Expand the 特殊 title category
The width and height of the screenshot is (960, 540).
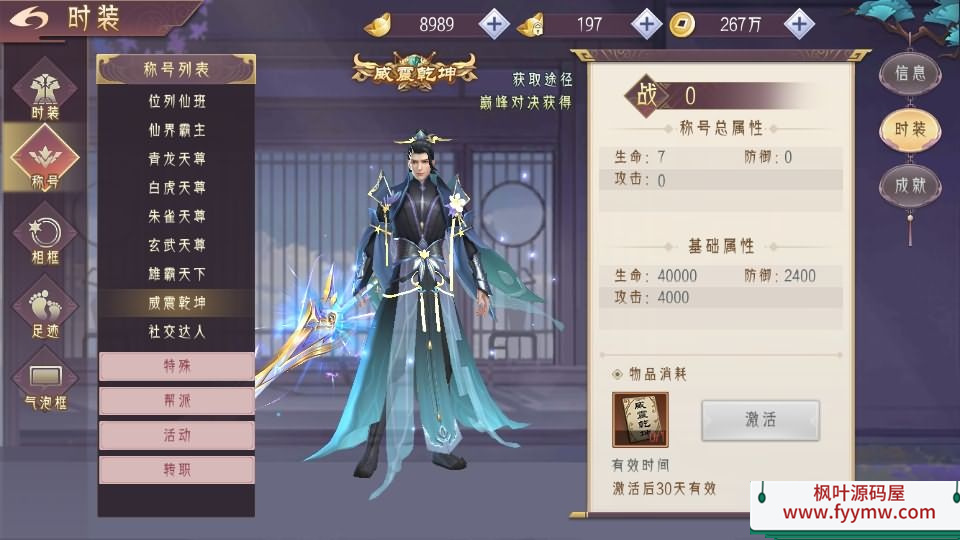coord(176,366)
